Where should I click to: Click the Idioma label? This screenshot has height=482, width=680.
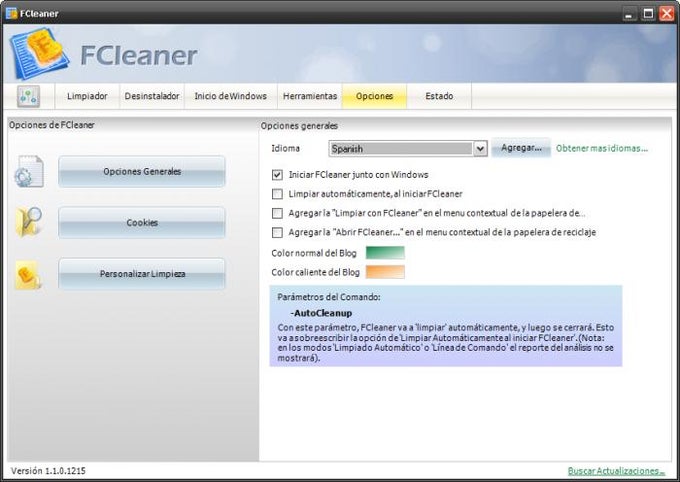tap(285, 148)
